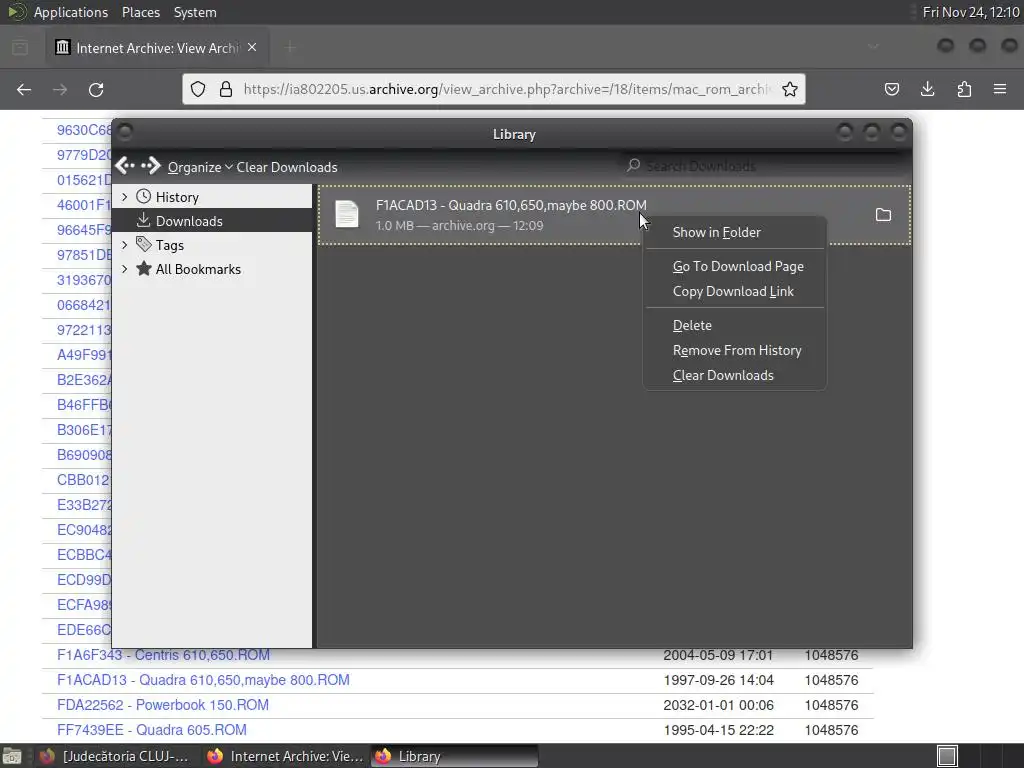Screen dimensions: 1024x768
Task: Click the downloaded file's document icon
Action: click(x=347, y=214)
